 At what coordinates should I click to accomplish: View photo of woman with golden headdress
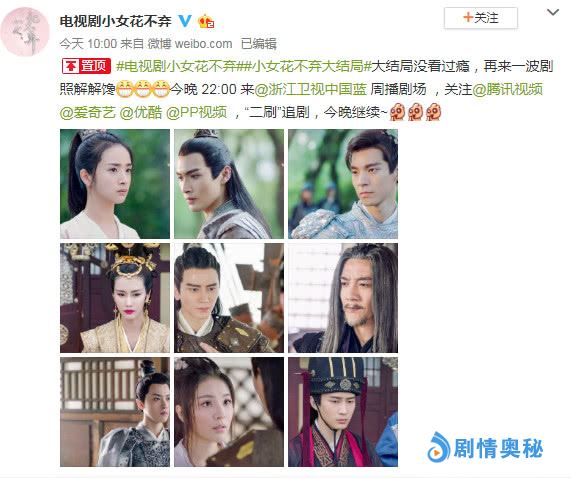(115, 298)
